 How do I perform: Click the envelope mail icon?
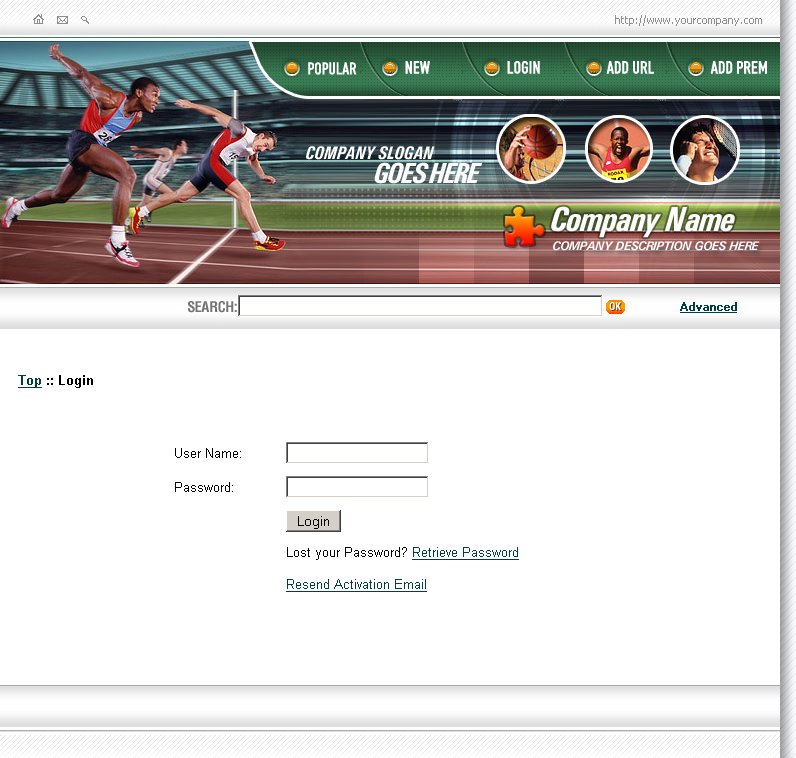pos(62,20)
